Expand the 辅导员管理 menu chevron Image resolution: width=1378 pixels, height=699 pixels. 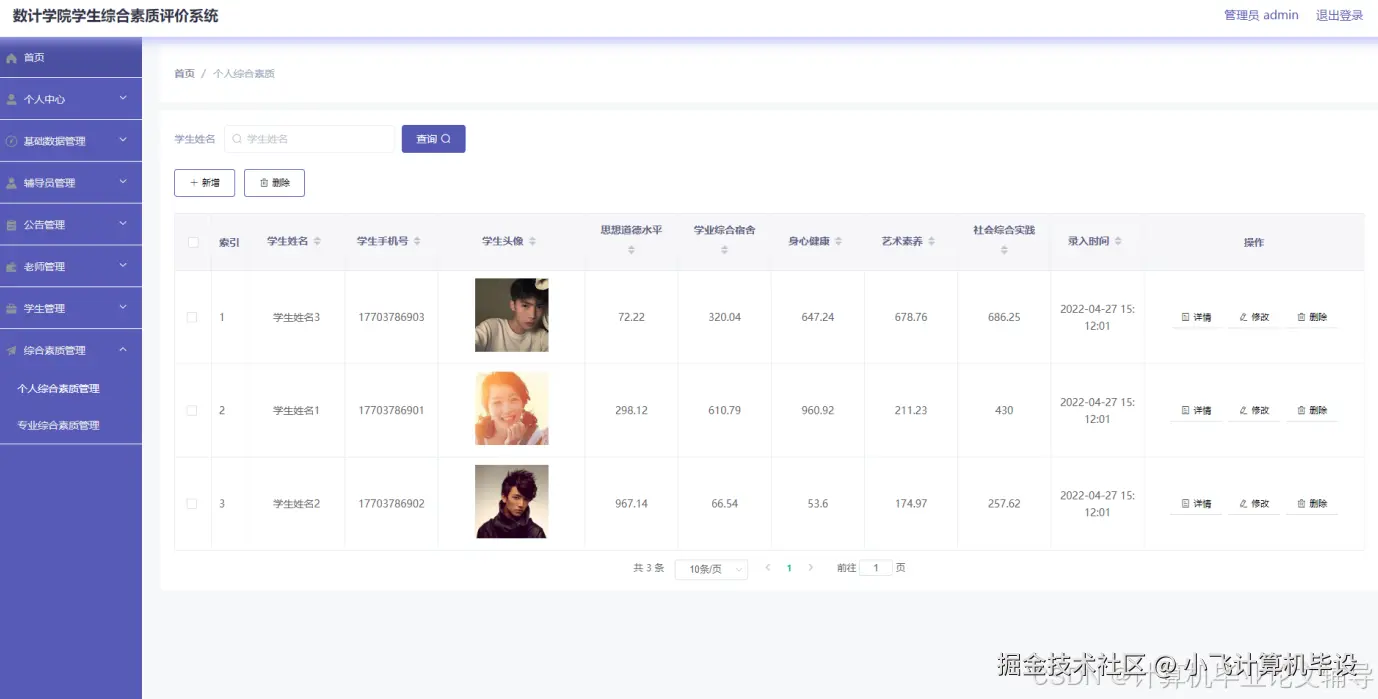point(123,182)
